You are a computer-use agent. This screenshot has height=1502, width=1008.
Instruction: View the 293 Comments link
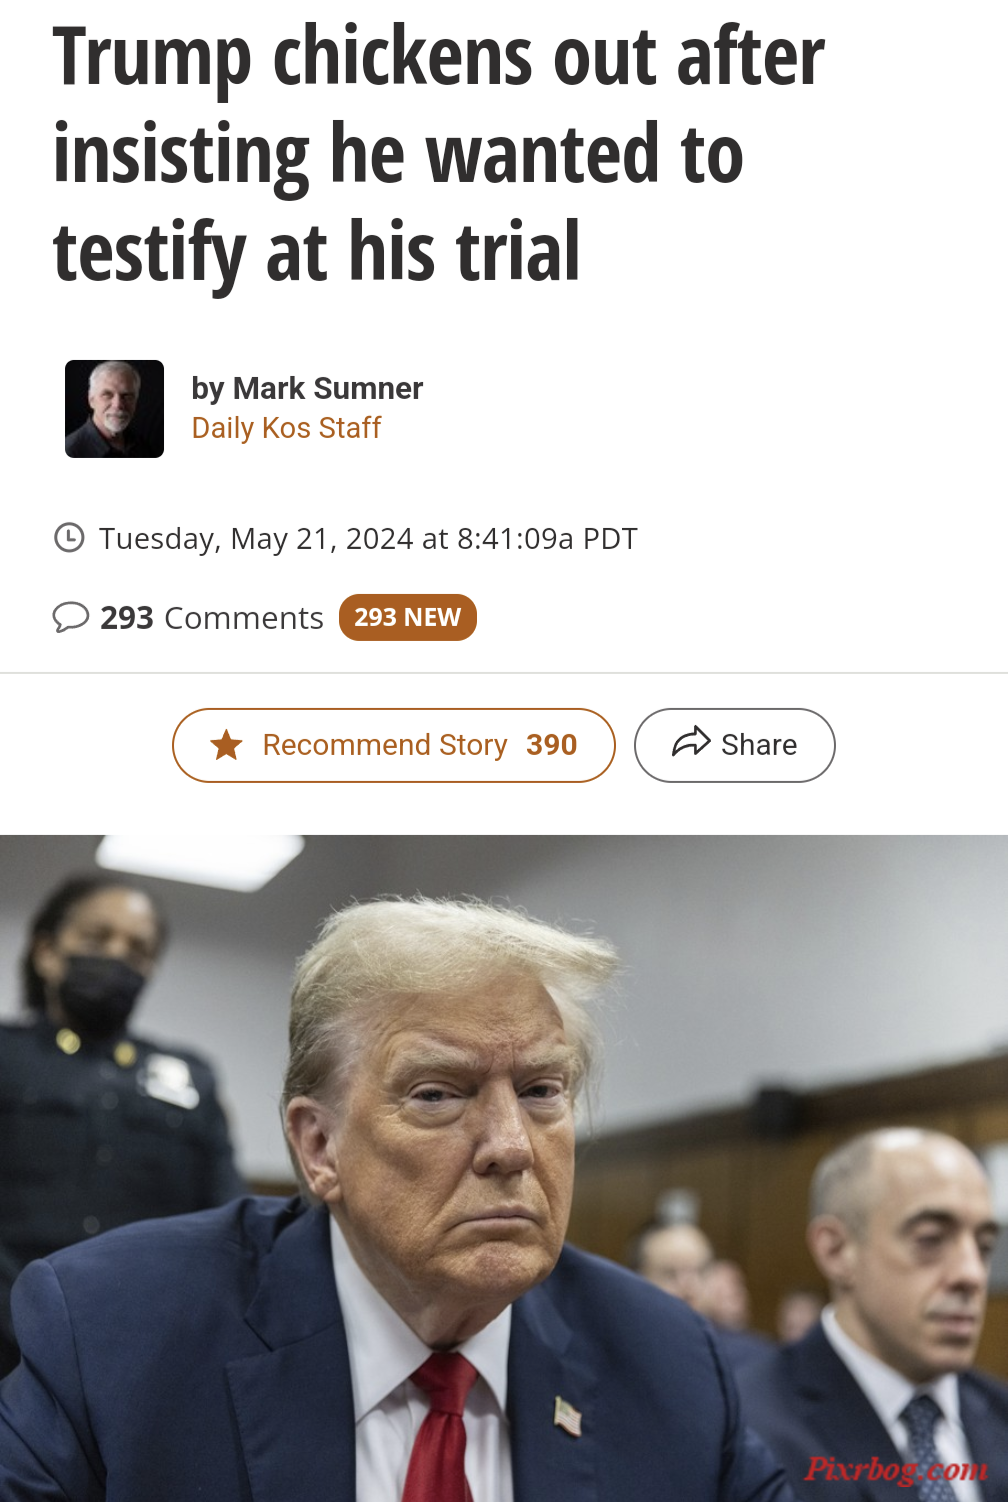(x=212, y=618)
